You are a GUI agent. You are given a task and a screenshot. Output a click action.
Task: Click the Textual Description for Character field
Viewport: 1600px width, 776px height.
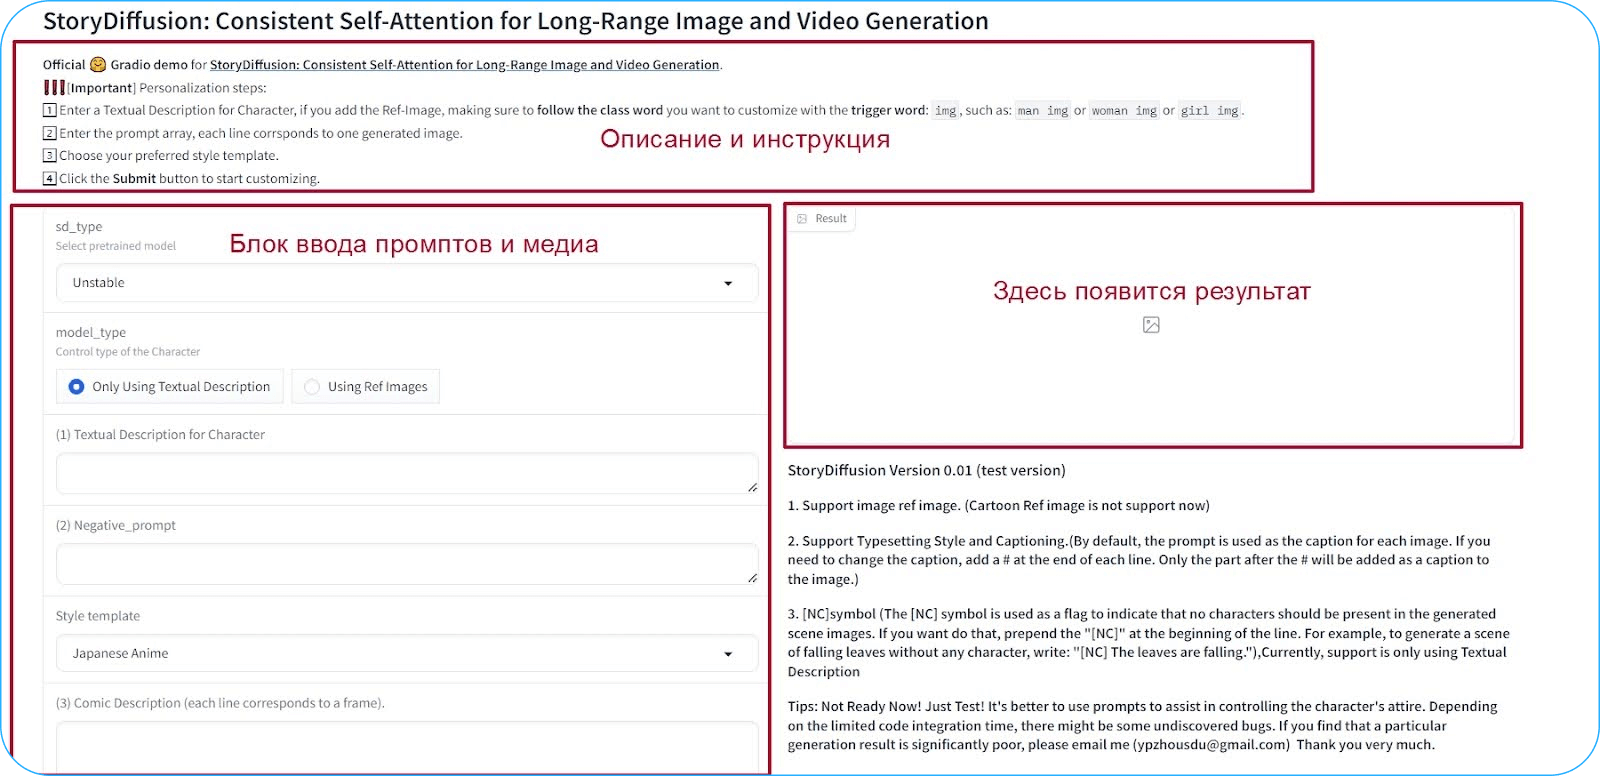407,473
